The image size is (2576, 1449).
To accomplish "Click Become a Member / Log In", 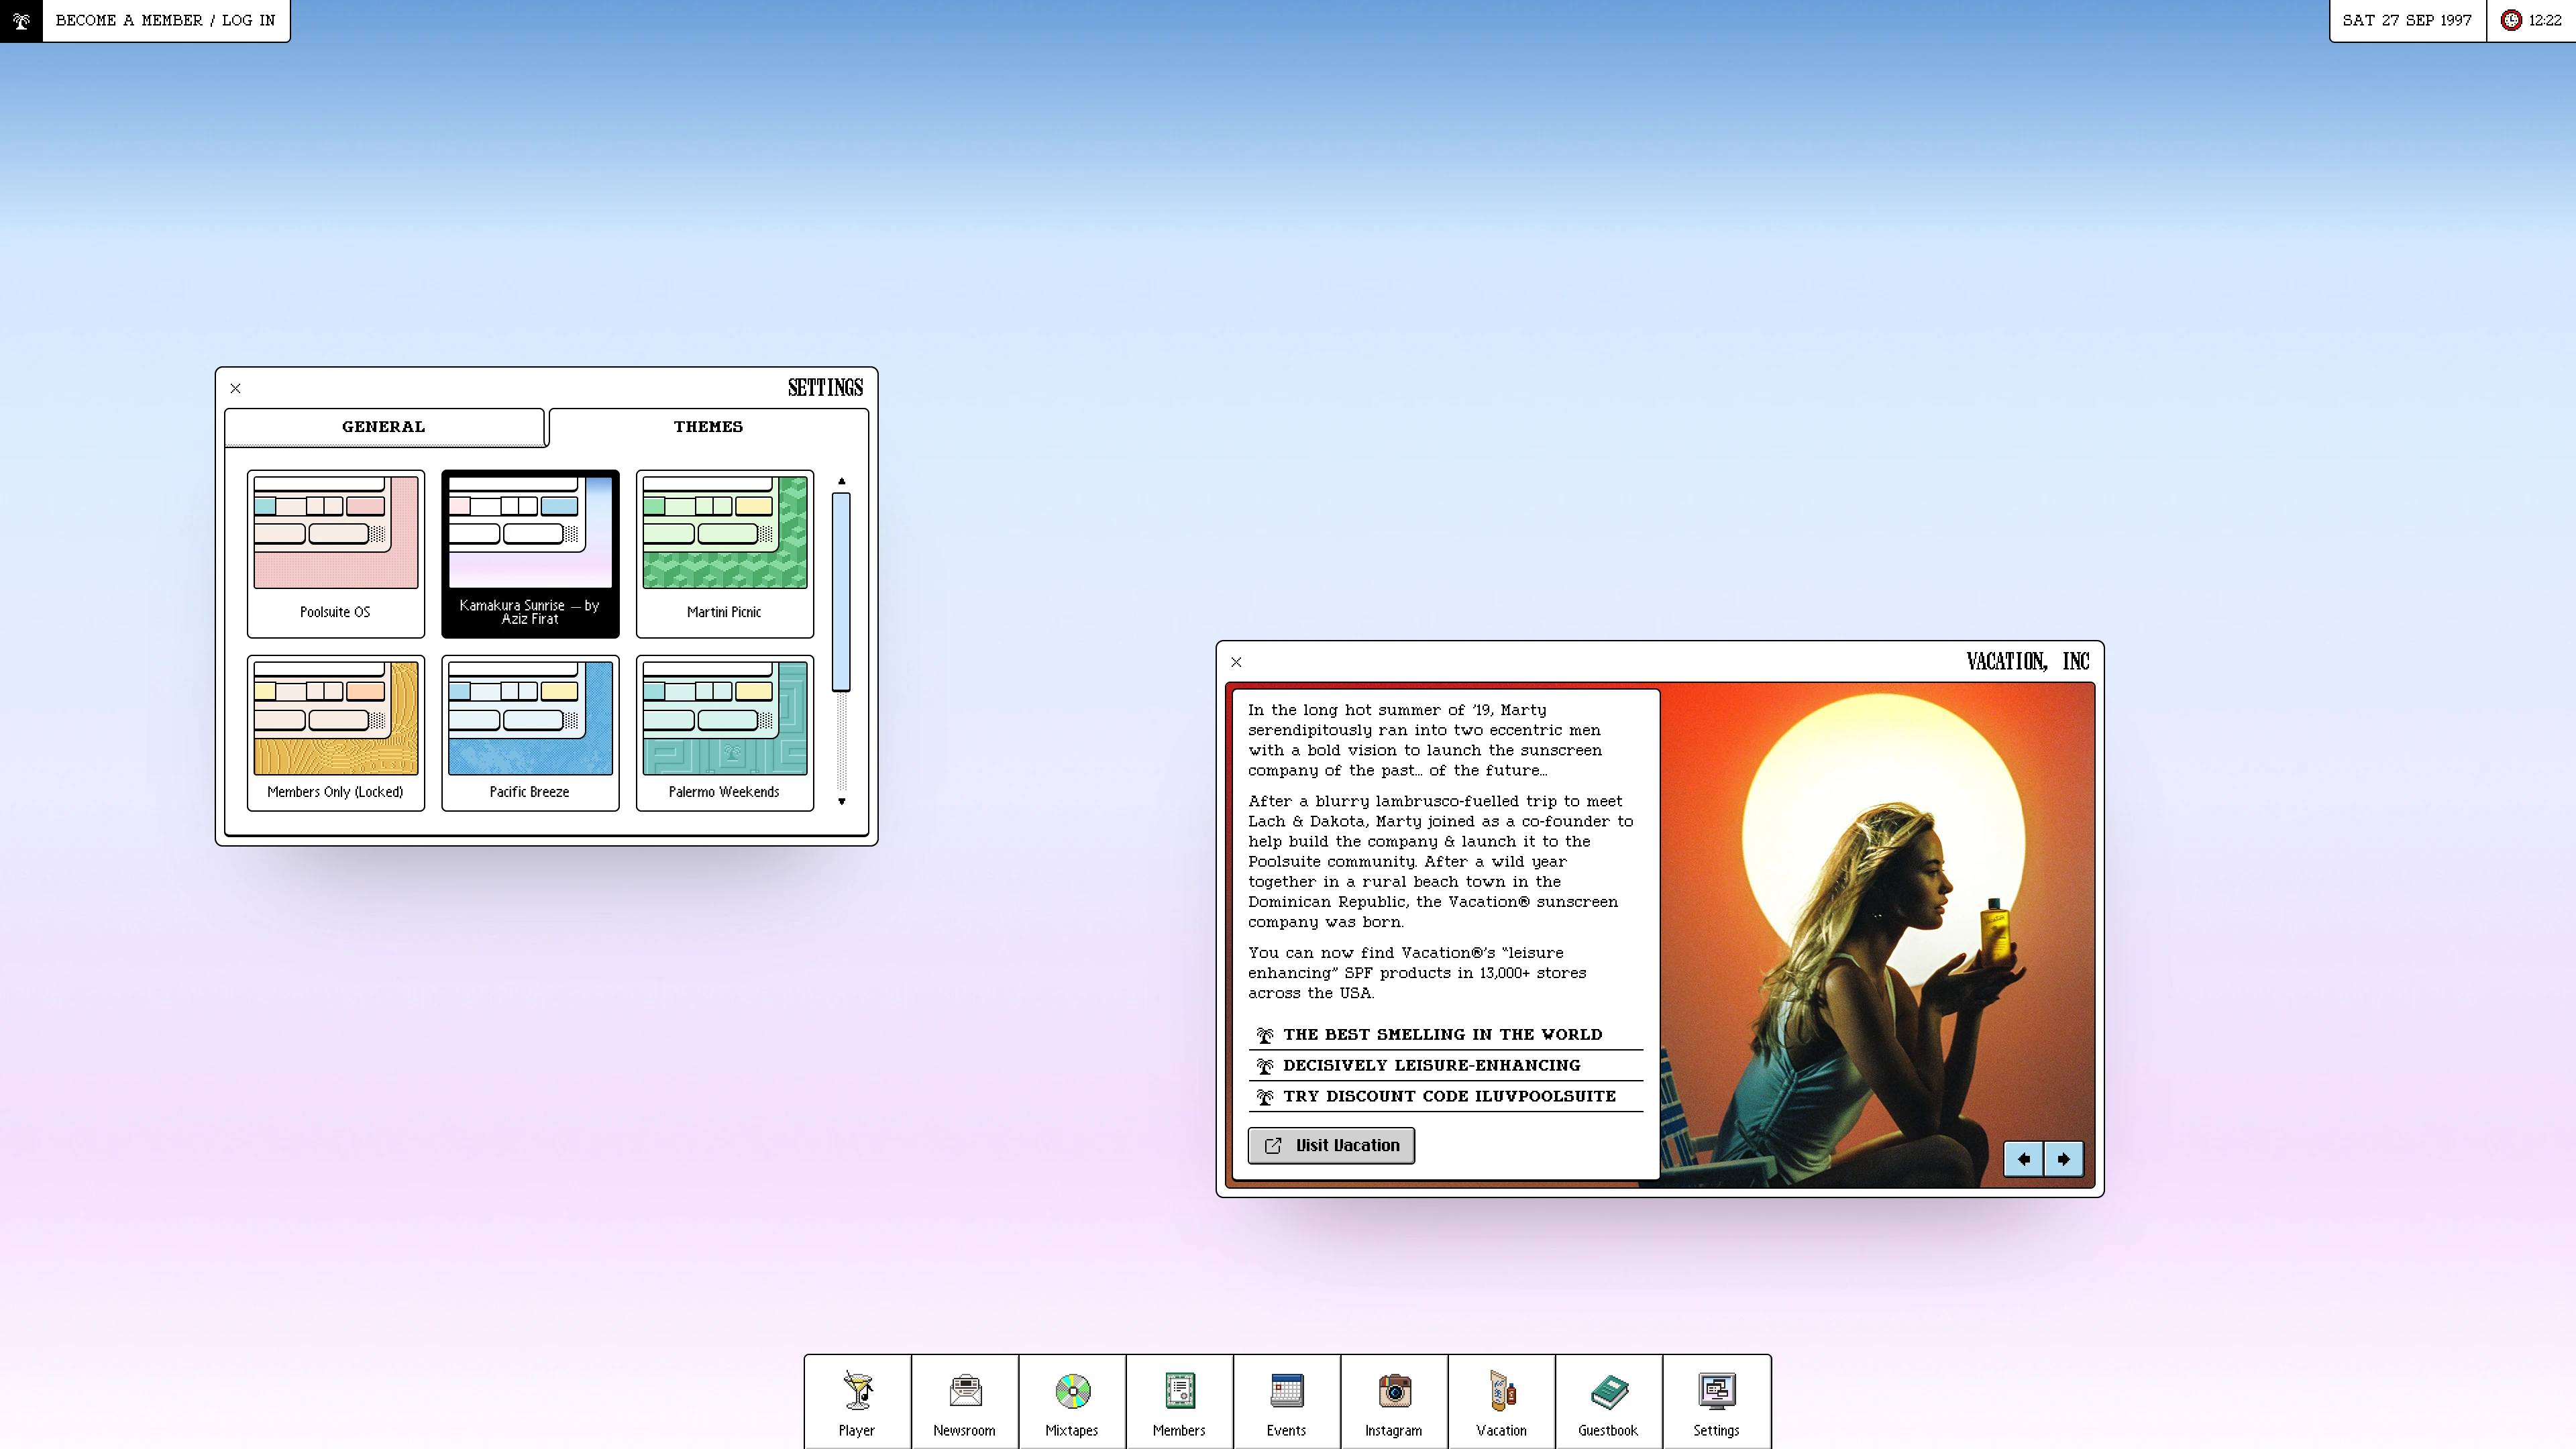I will click(x=166, y=20).
